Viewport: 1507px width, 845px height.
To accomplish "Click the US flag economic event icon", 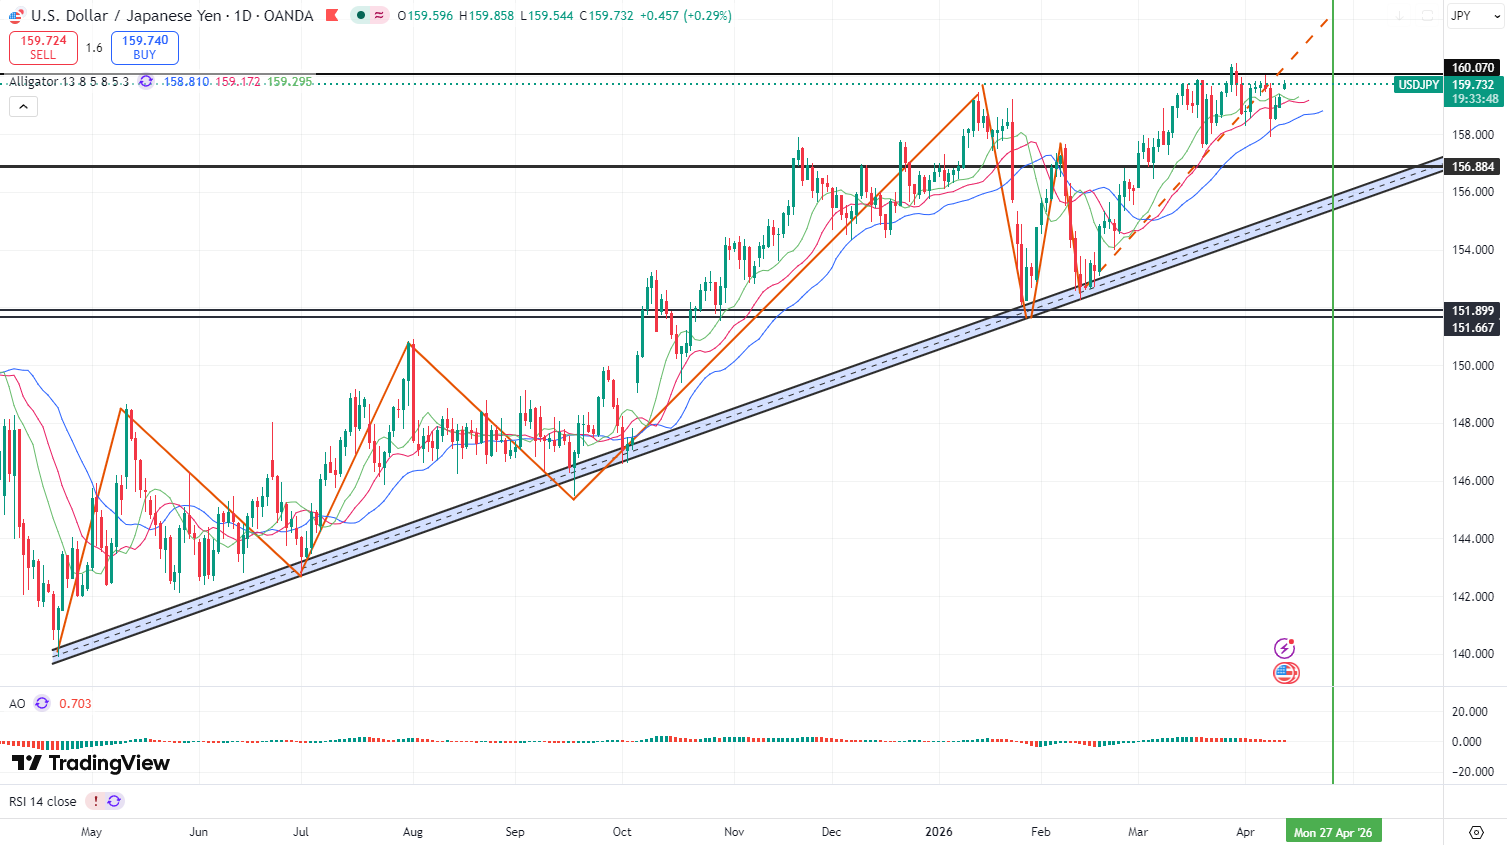I will point(1286,673).
